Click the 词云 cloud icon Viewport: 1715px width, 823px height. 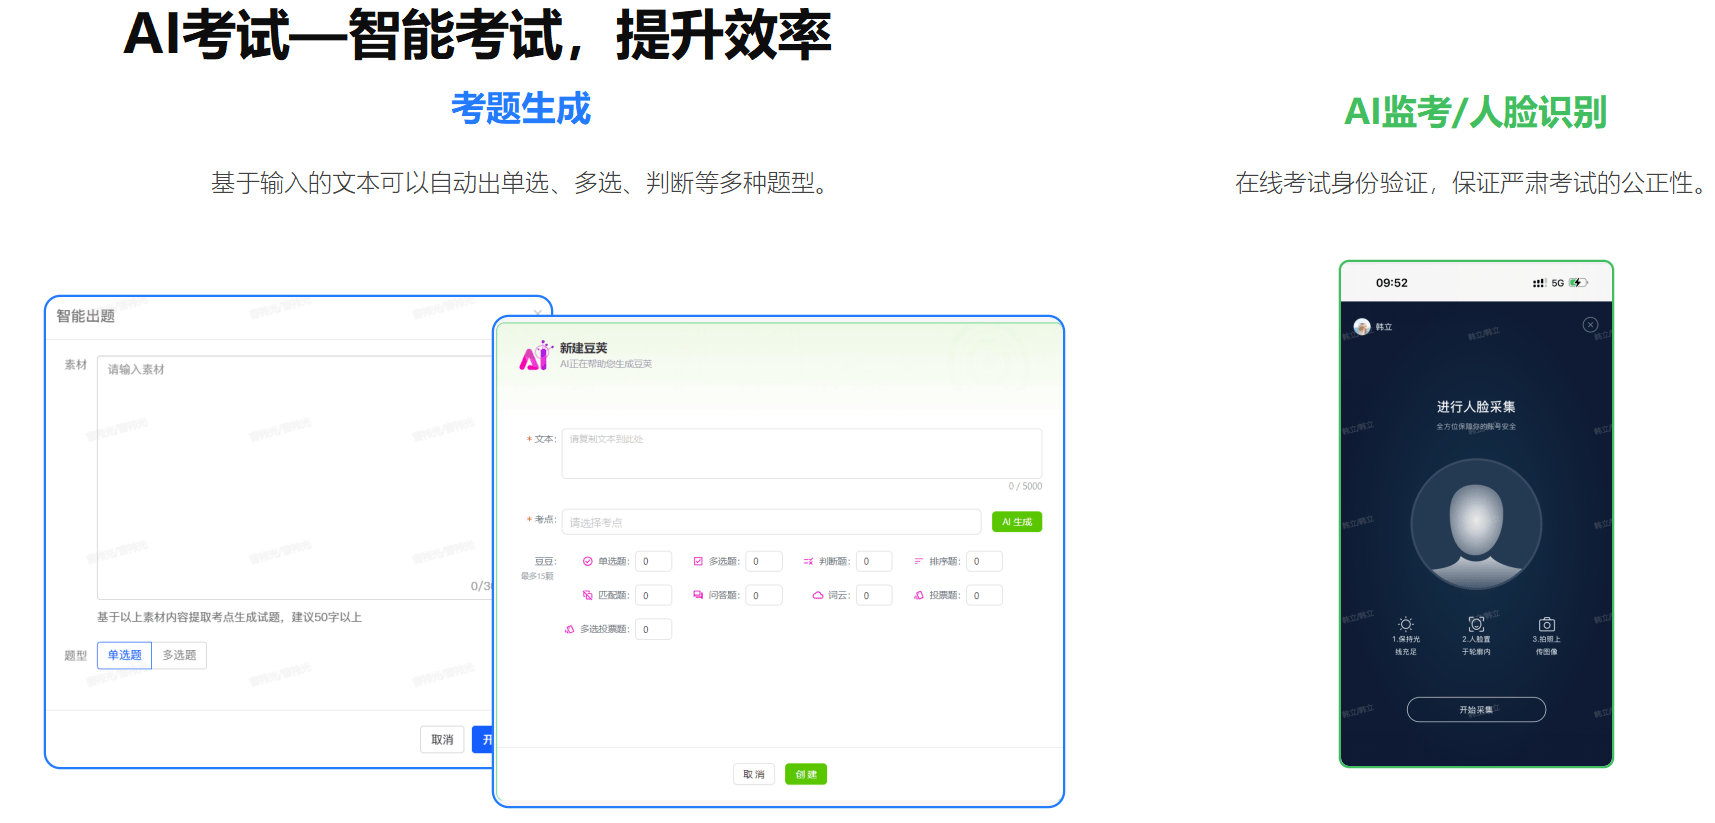(817, 596)
